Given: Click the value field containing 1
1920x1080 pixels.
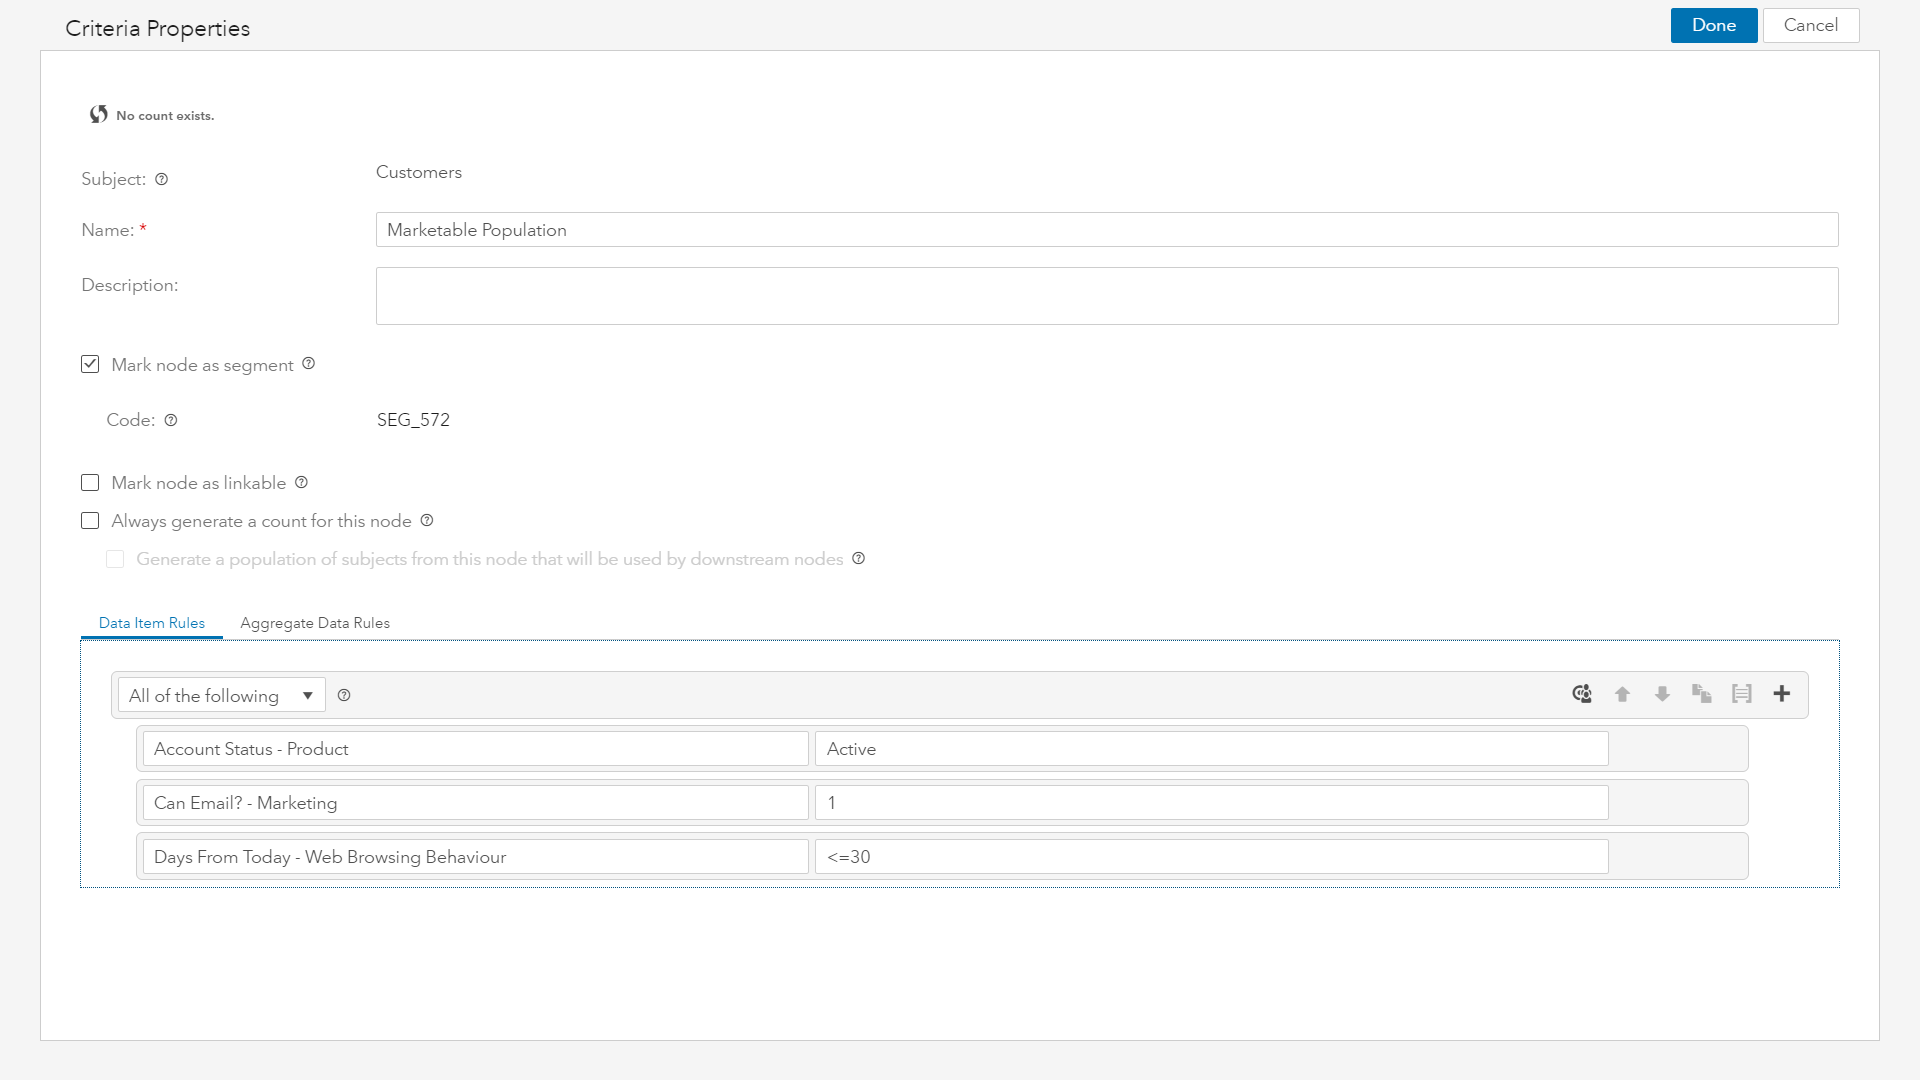Looking at the screenshot, I should click(x=1212, y=803).
